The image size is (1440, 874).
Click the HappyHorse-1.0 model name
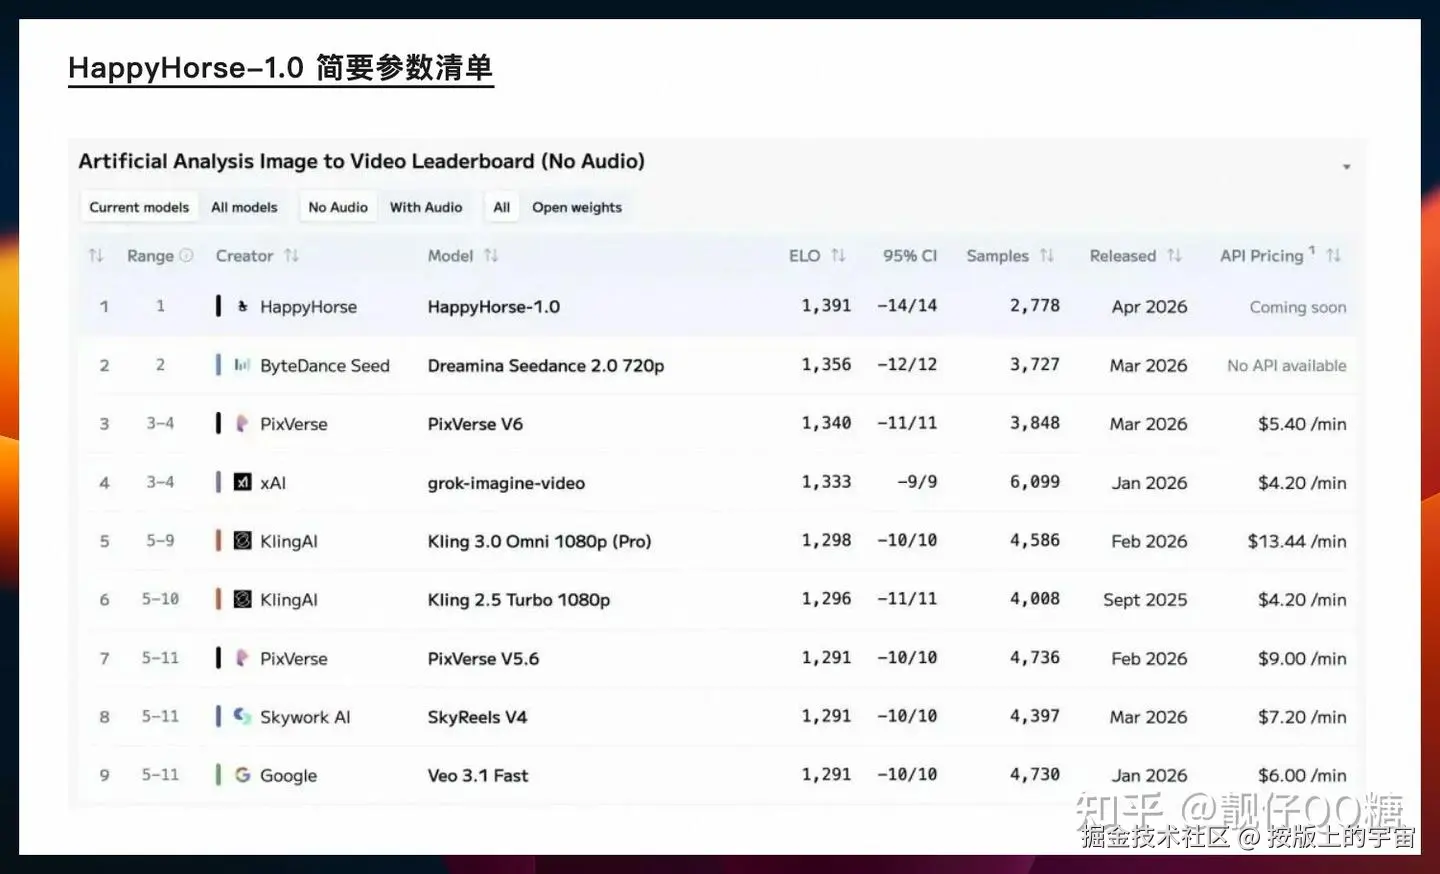[494, 307]
